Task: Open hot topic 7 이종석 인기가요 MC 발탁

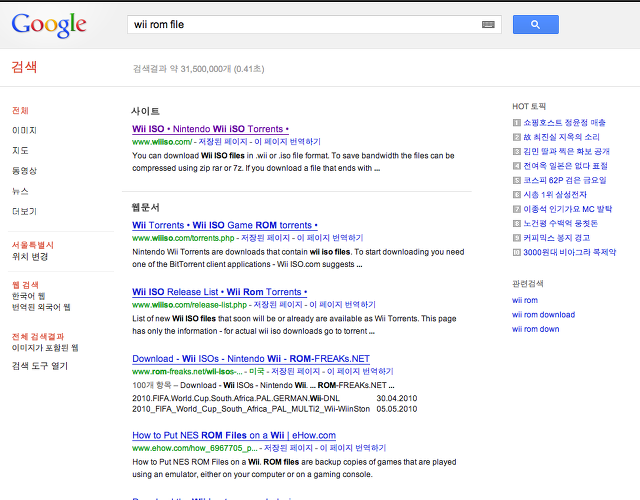Action: point(568,209)
